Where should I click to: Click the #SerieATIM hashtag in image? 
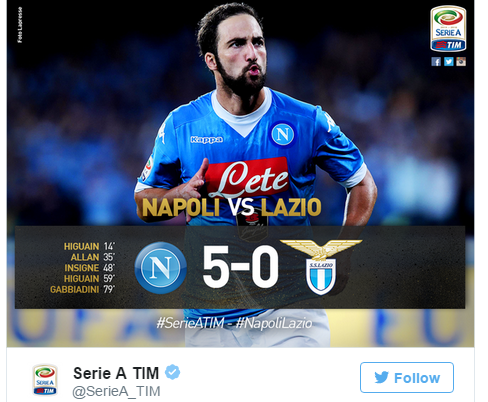pos(190,323)
